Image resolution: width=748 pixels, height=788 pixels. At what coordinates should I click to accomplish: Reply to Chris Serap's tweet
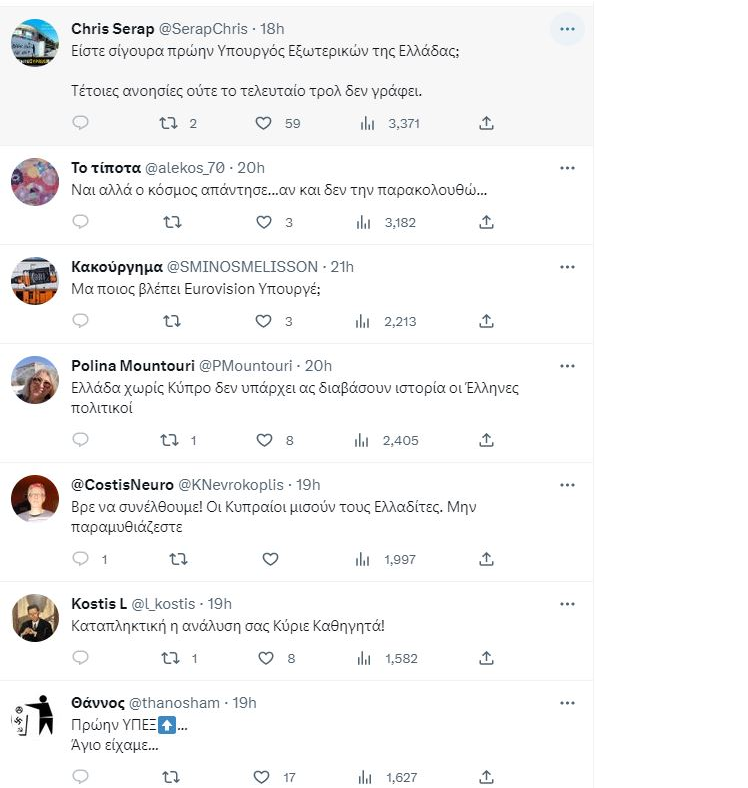81,123
